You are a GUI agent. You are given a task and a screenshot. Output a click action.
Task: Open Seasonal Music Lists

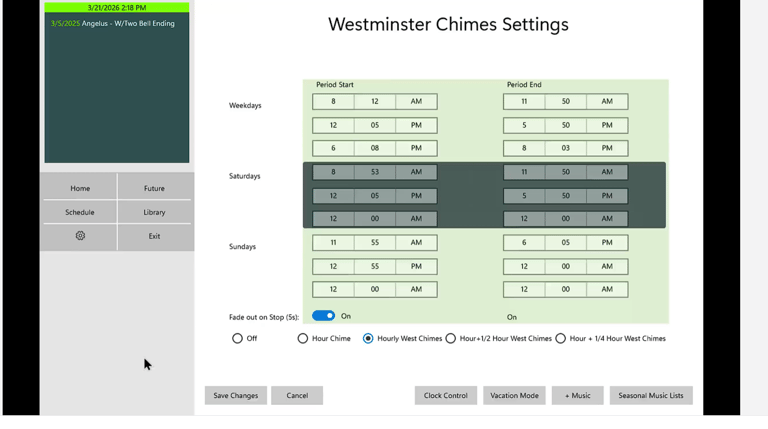pos(651,395)
